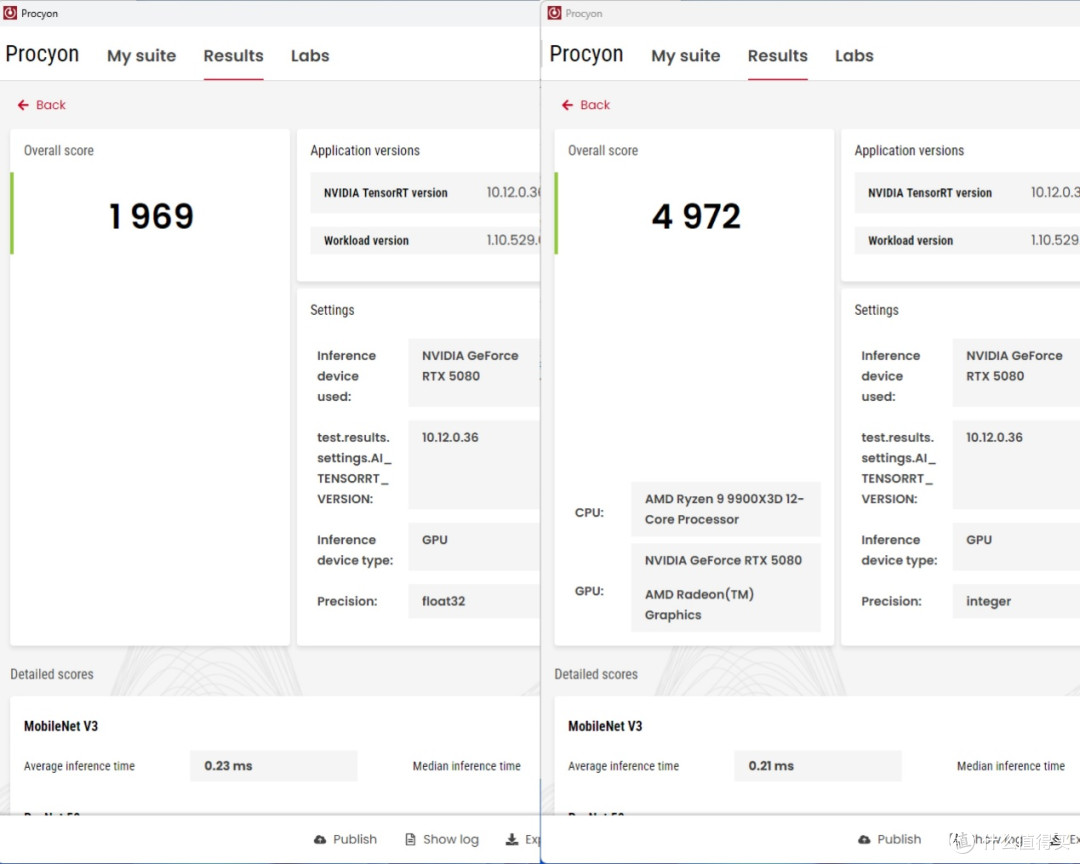The image size is (1080, 864).
Task: Select the Settings value '10.12.0.36' in the left window
Action: (450, 437)
